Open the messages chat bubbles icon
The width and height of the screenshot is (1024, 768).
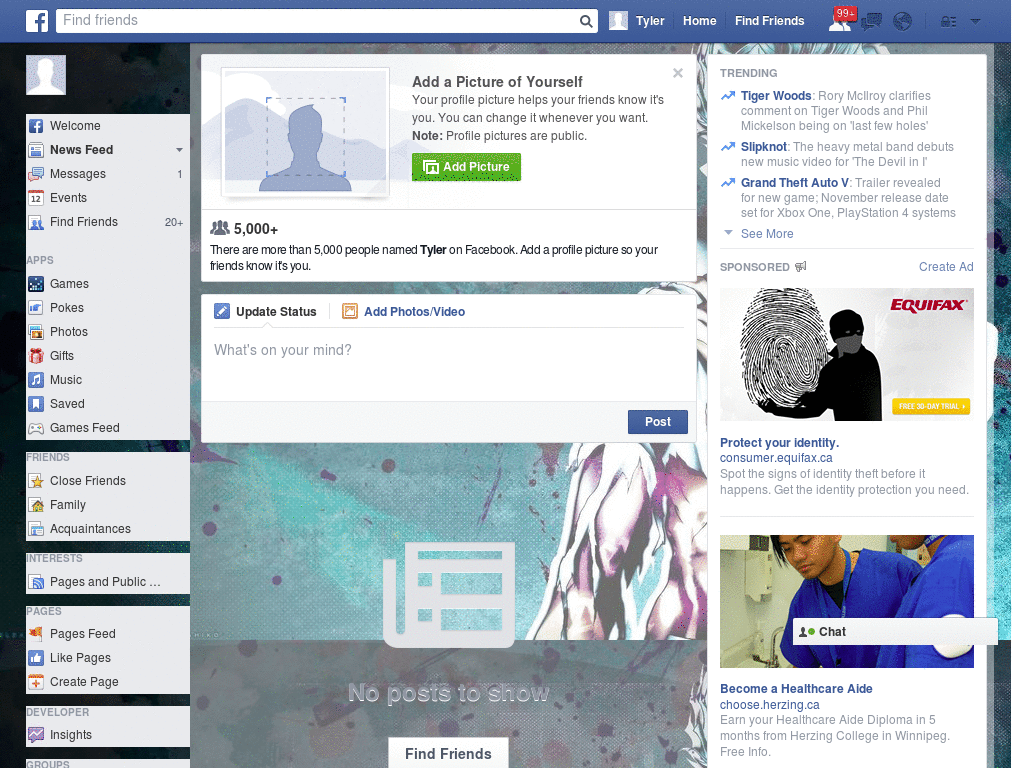[x=871, y=22]
